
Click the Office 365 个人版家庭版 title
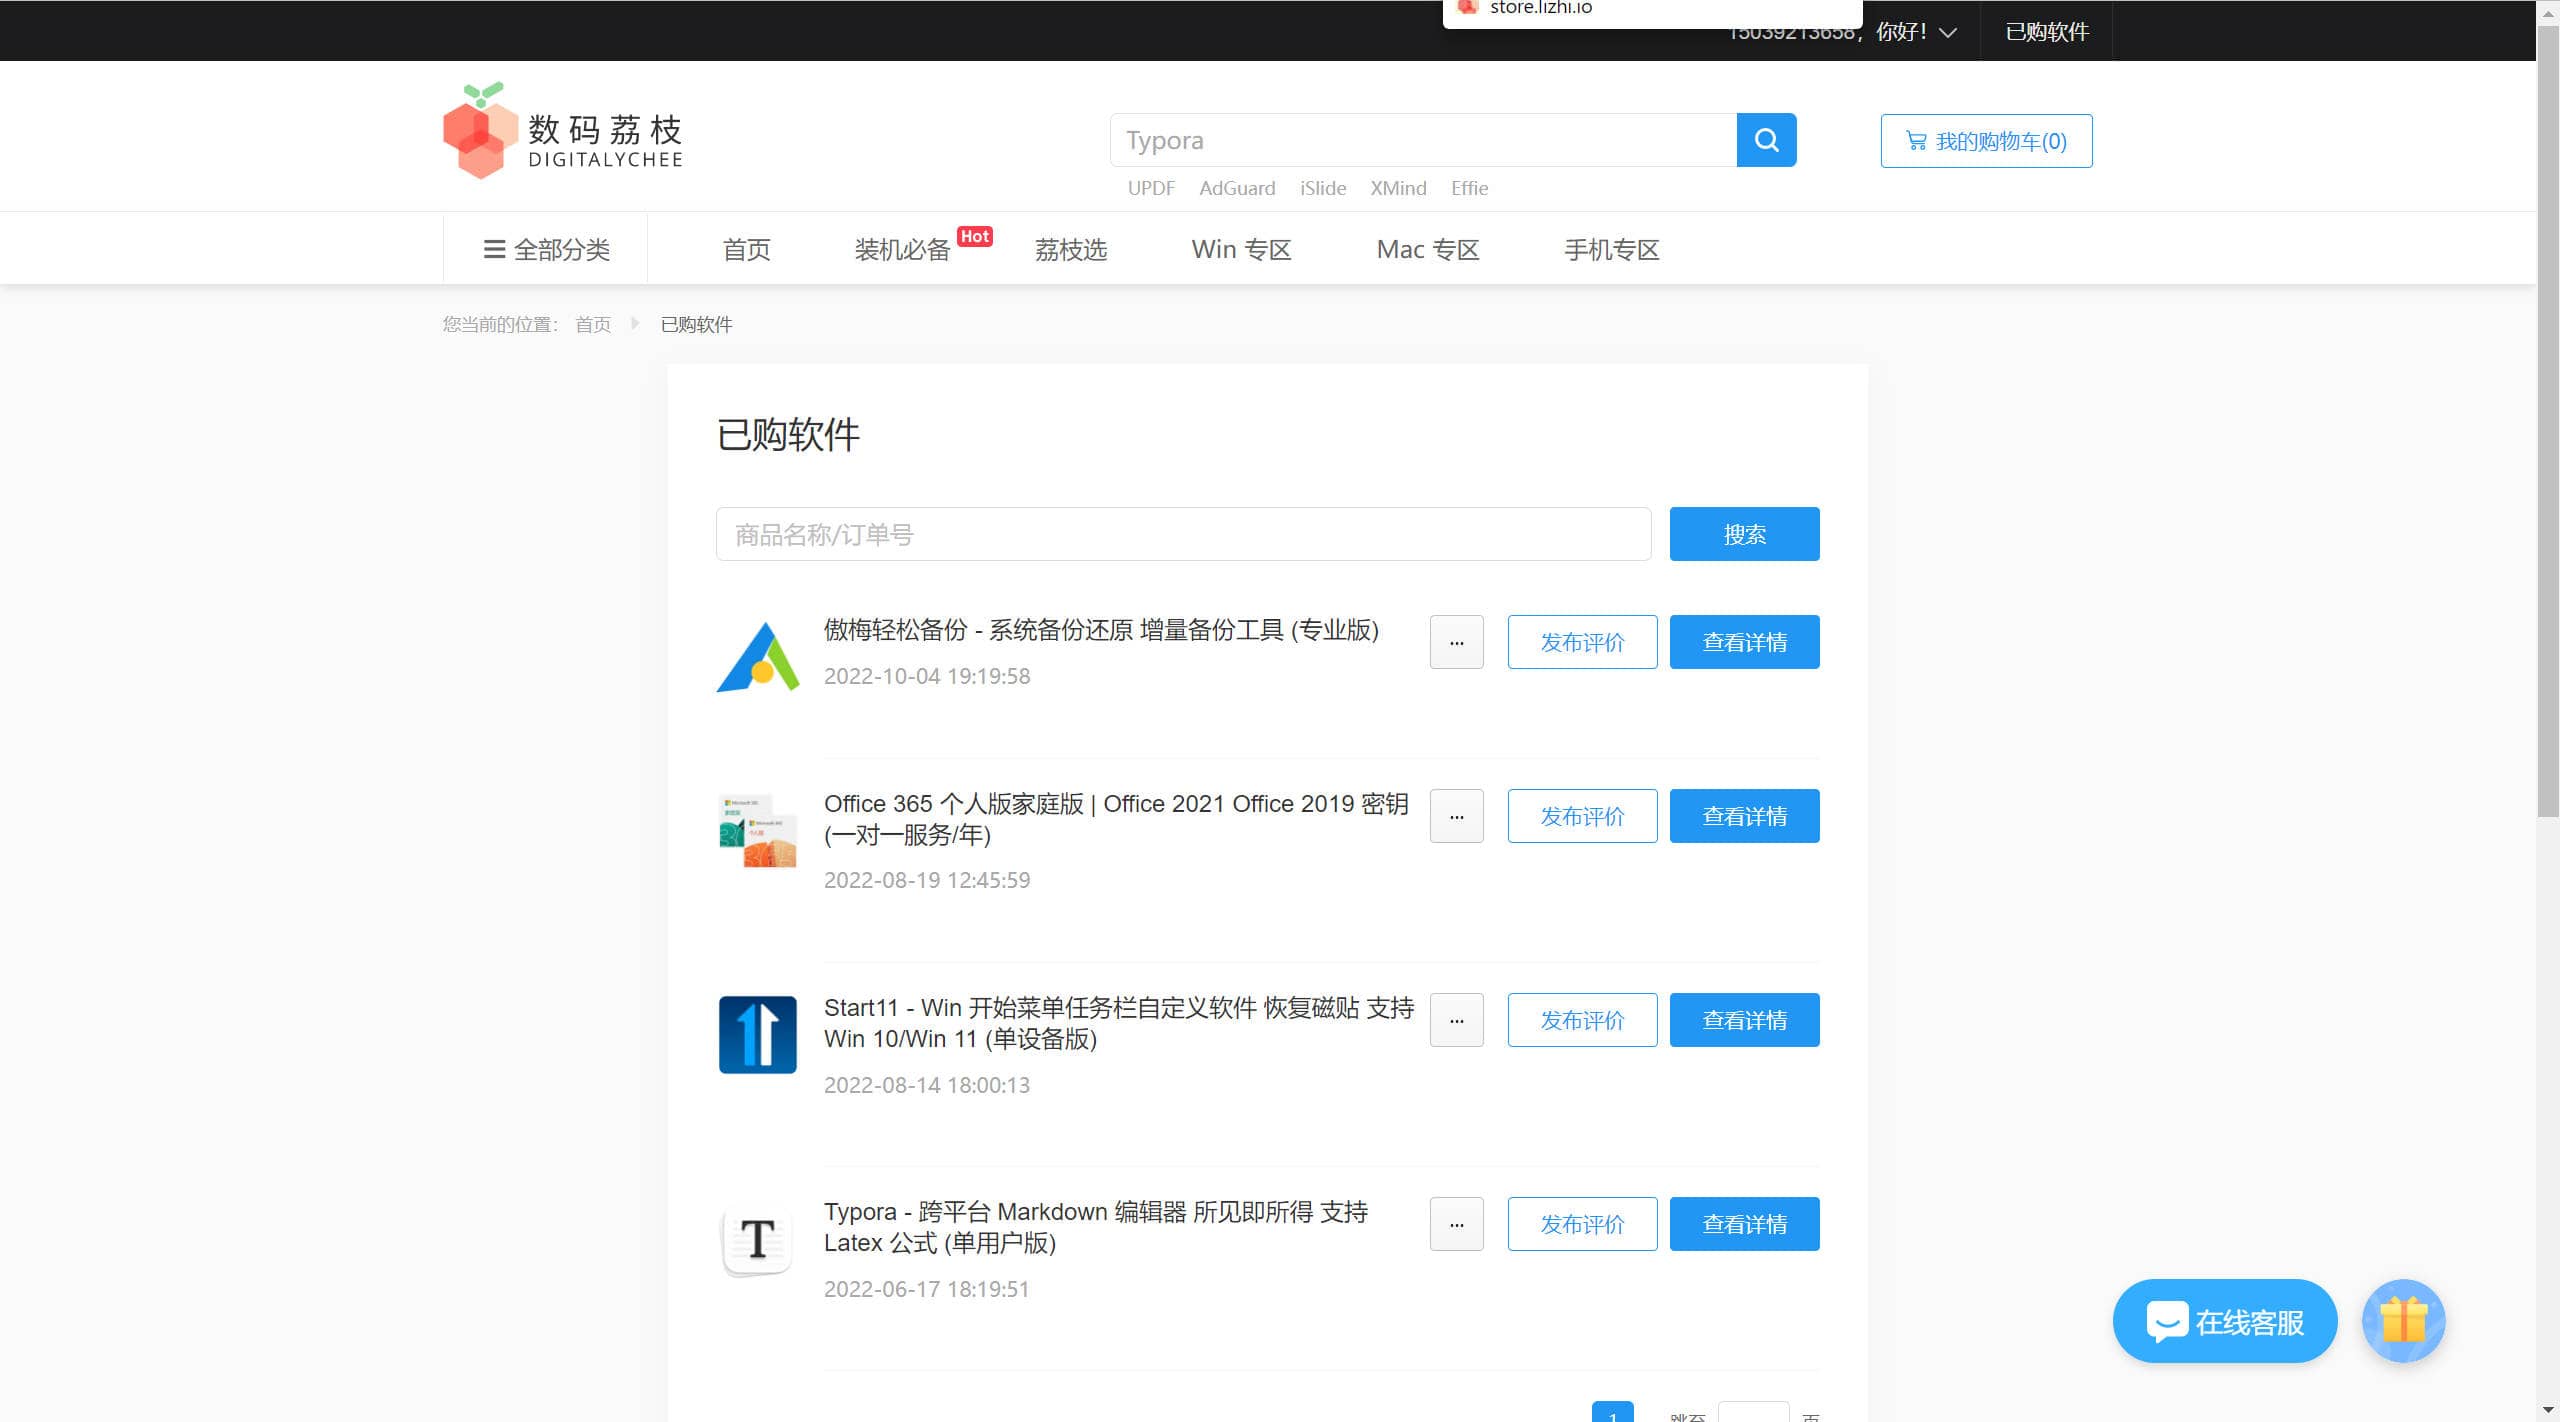(x=1116, y=819)
